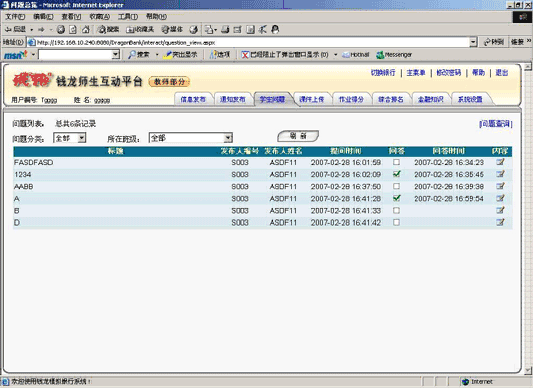Screen dimensions: 533x388
Task: Click in the address URL field
Action: pyautogui.click(x=248, y=43)
